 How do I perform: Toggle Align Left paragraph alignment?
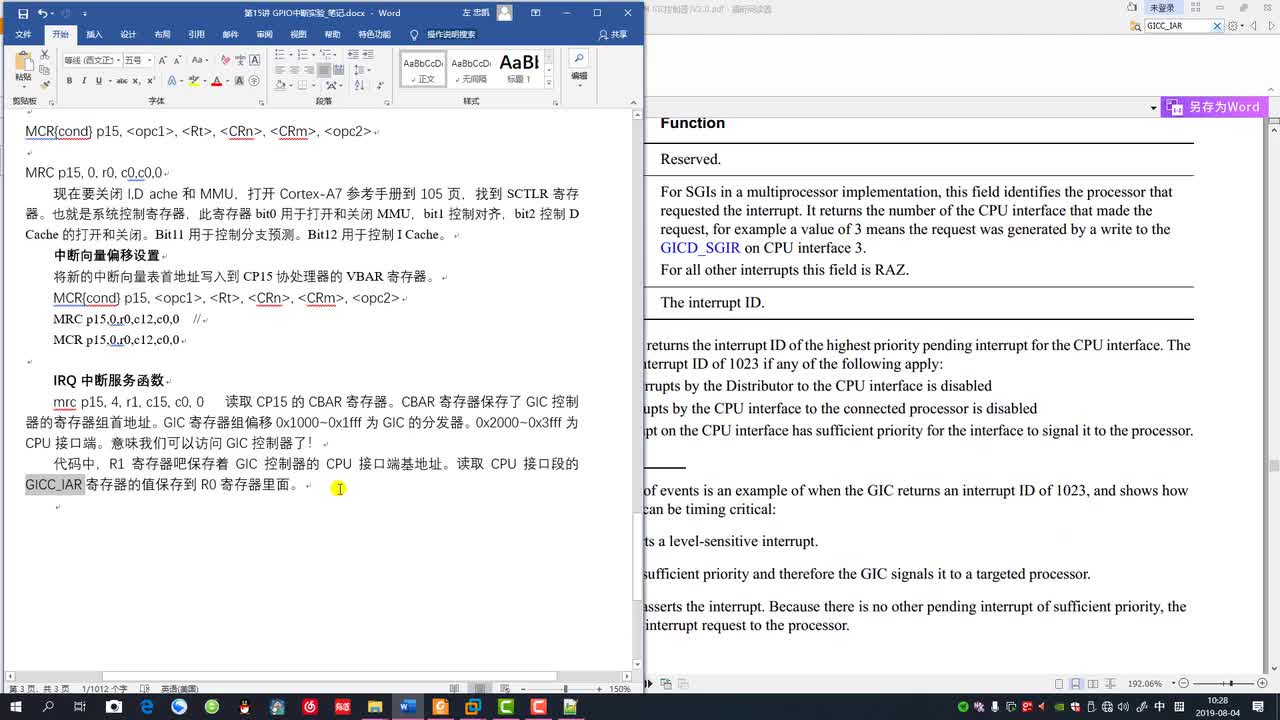(280, 70)
